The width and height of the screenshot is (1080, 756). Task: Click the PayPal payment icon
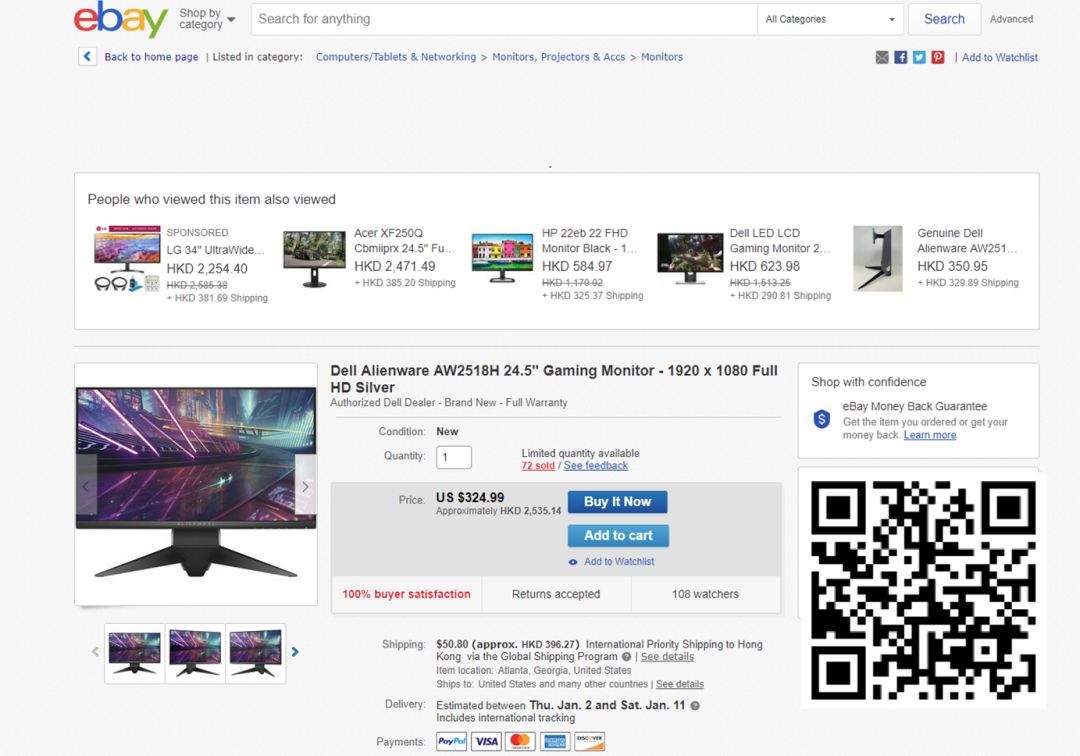[x=451, y=742]
